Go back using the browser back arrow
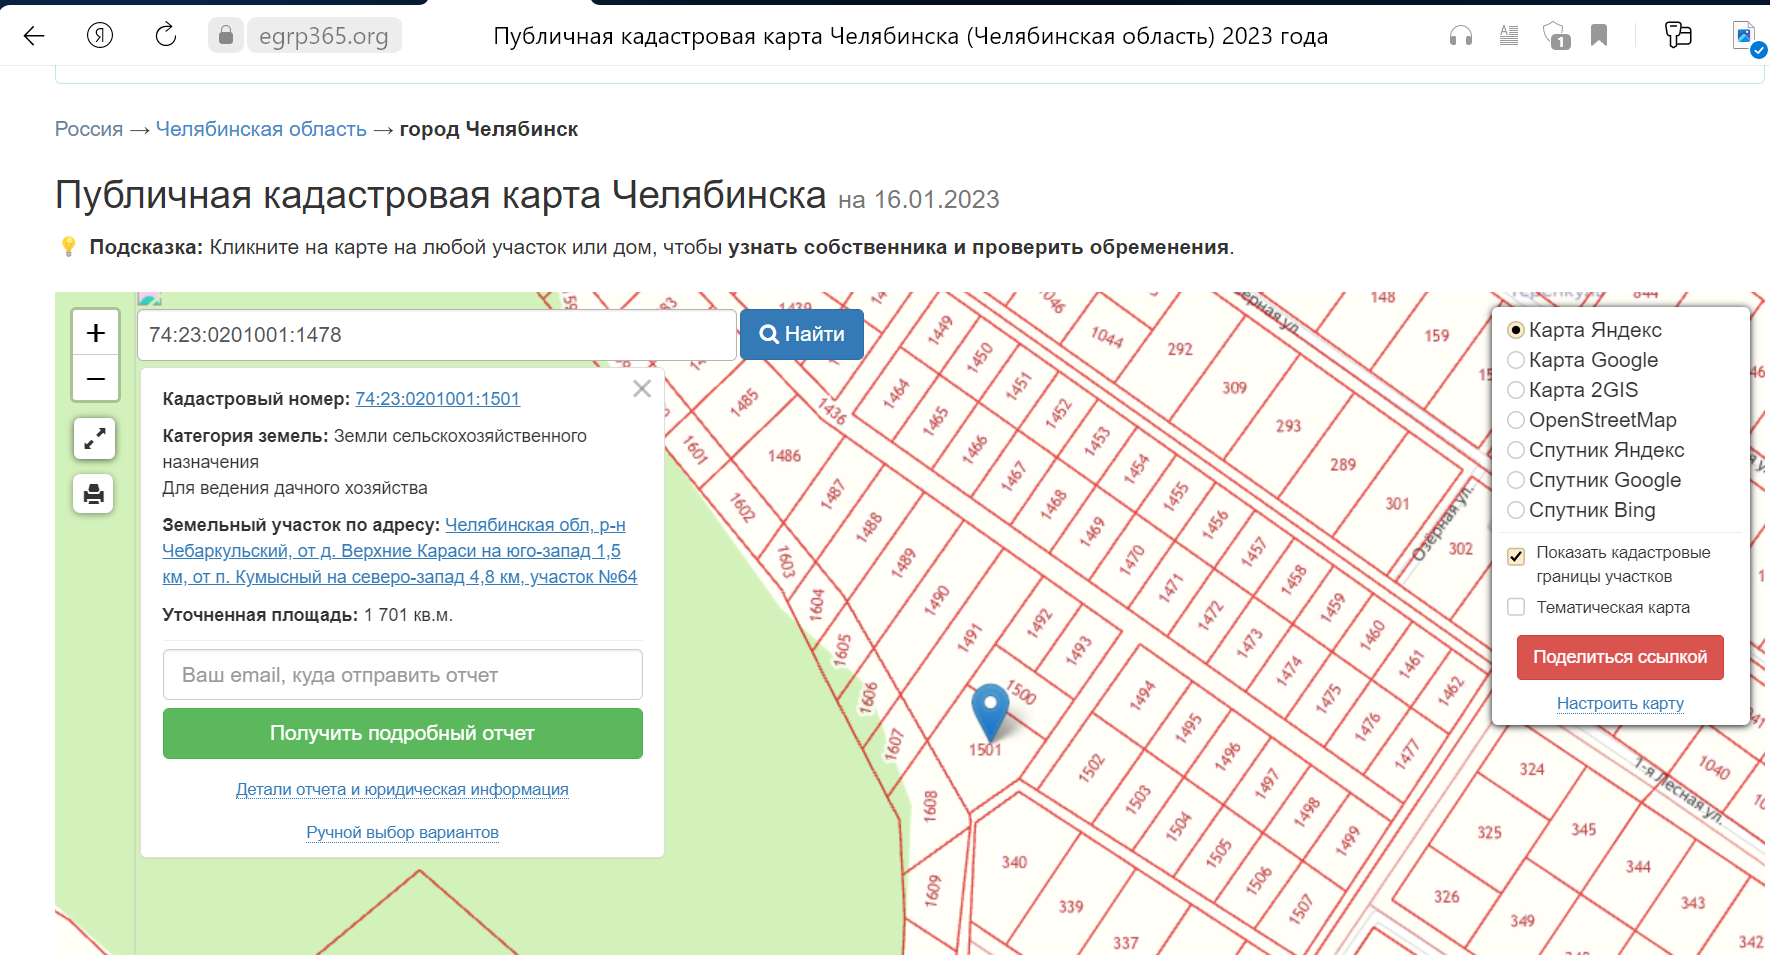Viewport: 1770px width, 955px height. [34, 36]
